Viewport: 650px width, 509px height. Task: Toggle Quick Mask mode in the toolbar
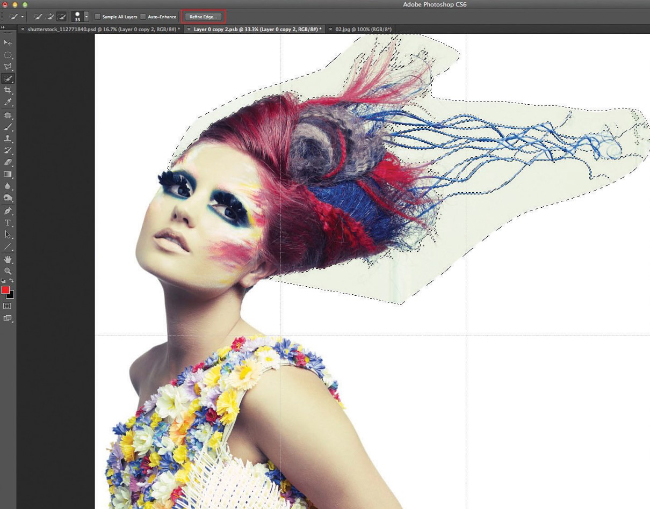pyautogui.click(x=8, y=305)
